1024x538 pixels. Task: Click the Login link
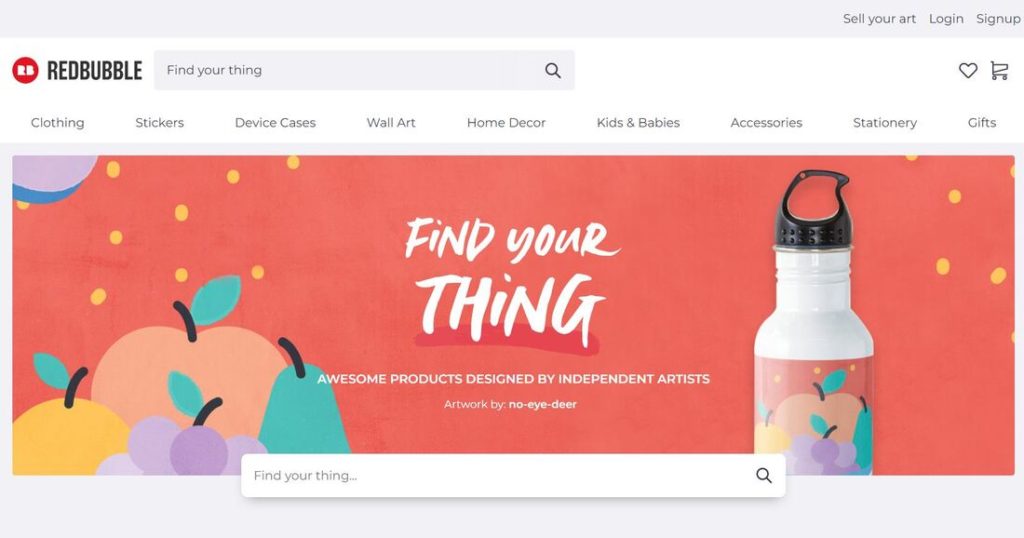[x=946, y=19]
